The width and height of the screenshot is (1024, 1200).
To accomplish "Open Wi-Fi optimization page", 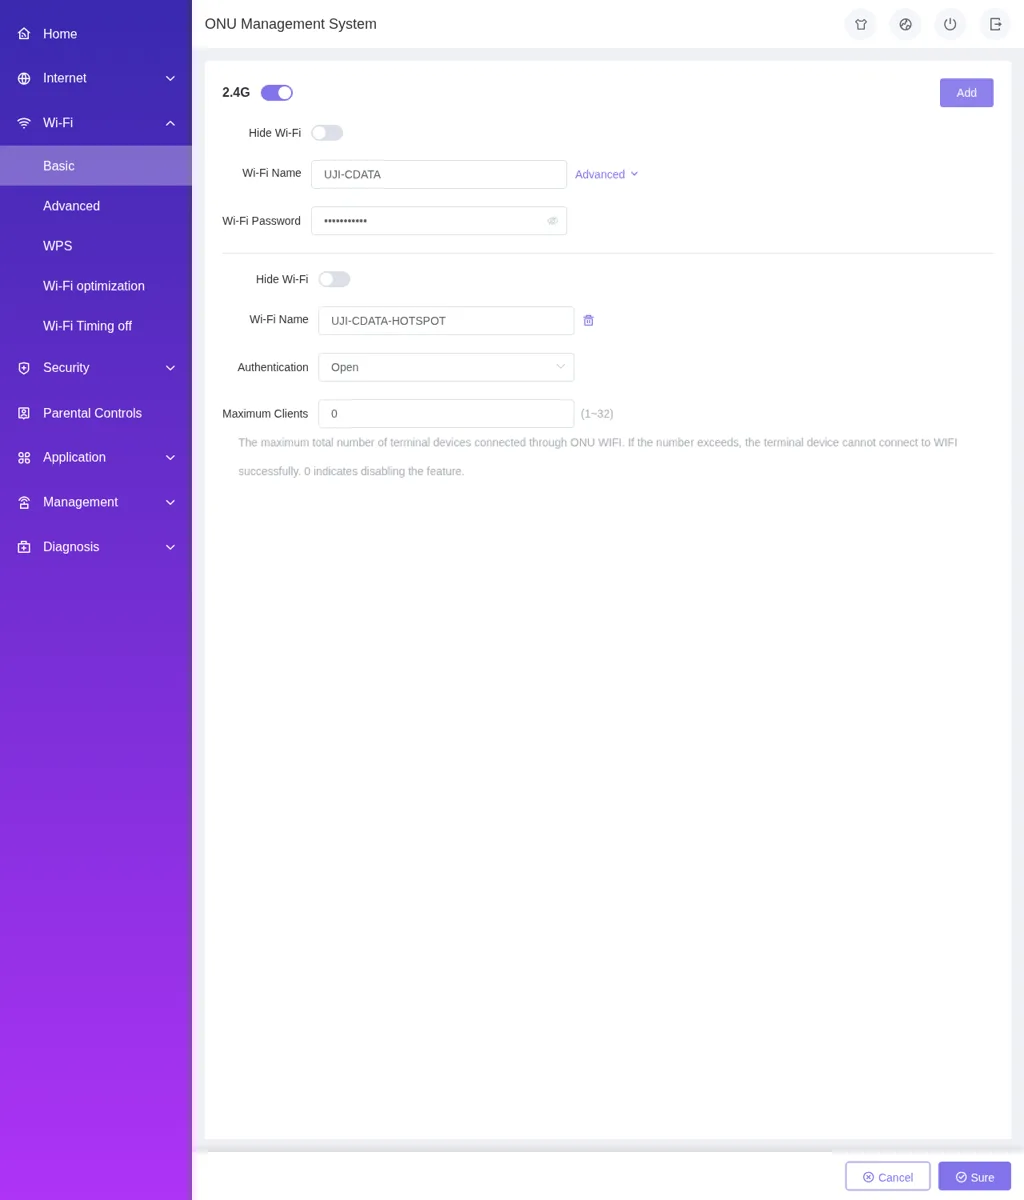I will pos(96,286).
